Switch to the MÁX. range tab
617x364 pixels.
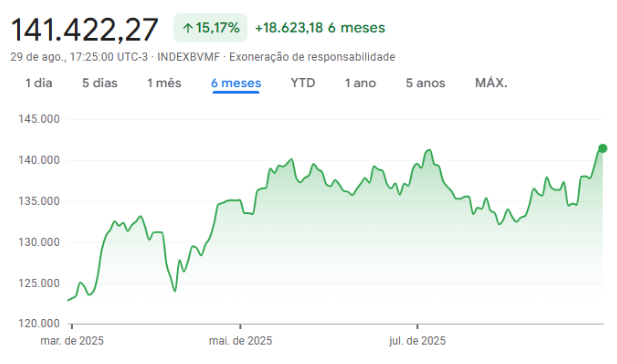coord(491,83)
